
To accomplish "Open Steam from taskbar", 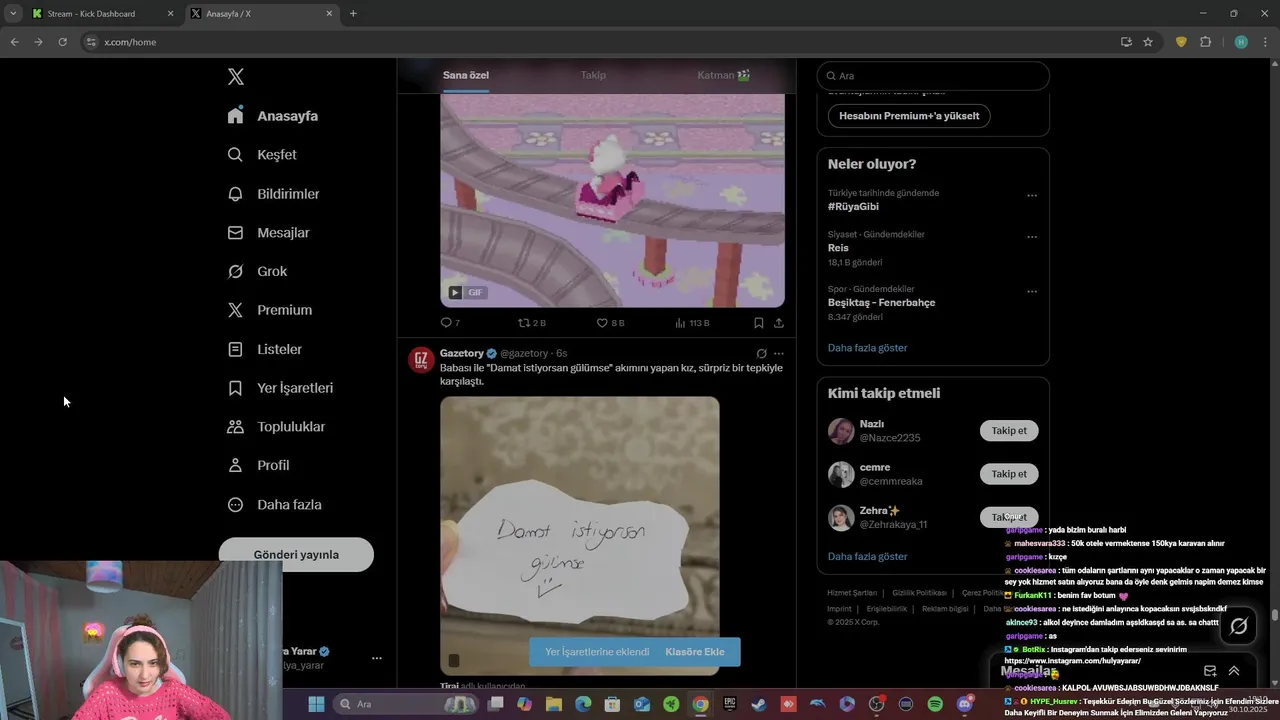I will point(759,704).
